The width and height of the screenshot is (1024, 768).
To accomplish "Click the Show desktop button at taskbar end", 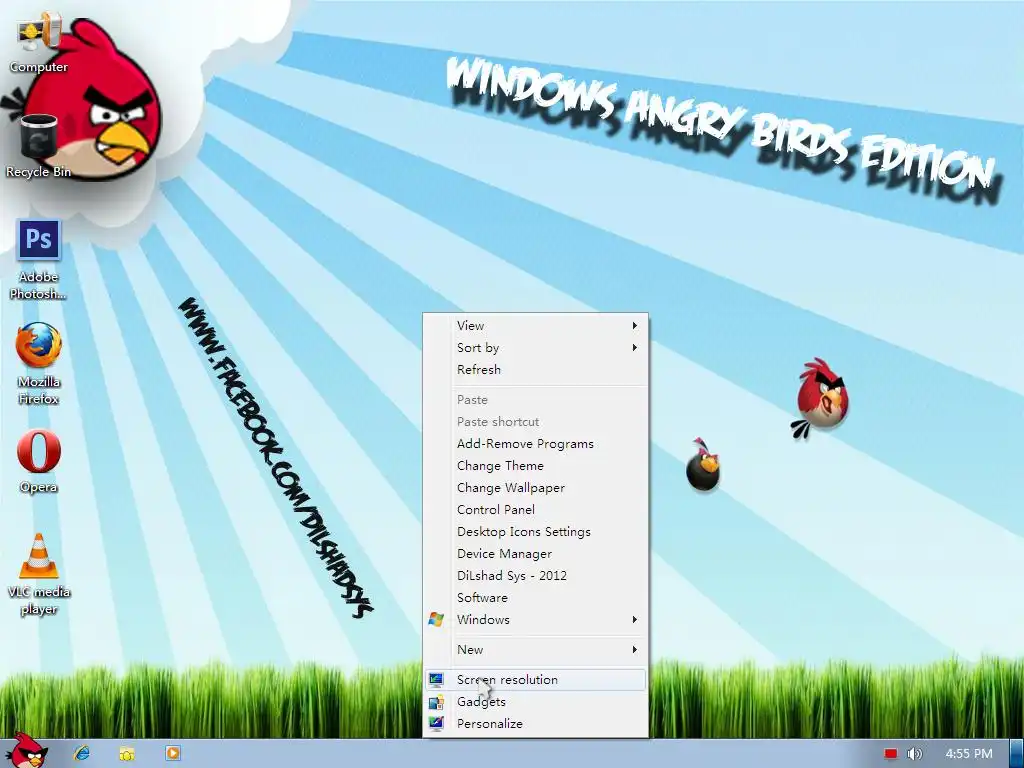I will click(1017, 754).
